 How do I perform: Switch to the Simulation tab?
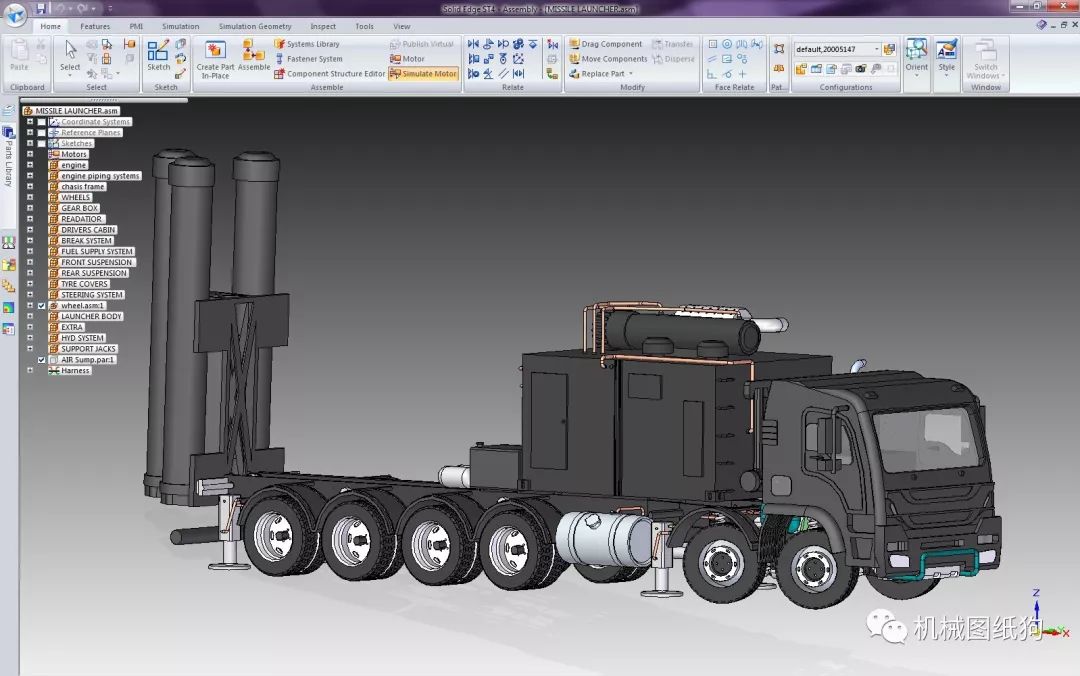180,26
